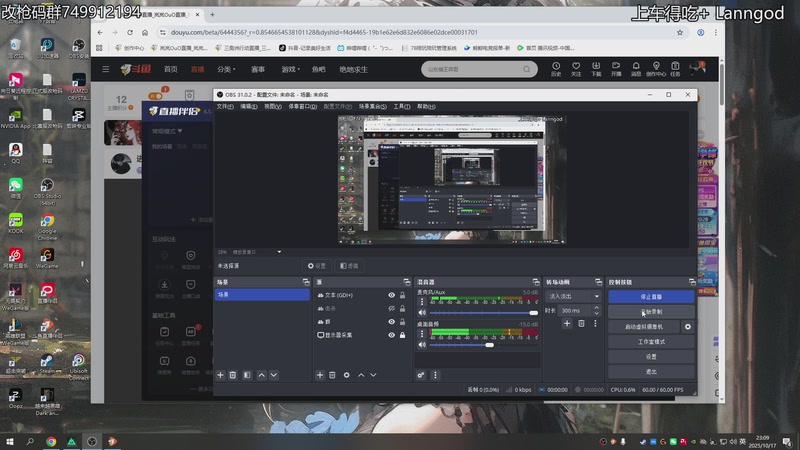Screen dimensions: 800x450
Task: Toggle visibility of the 群 source
Action: pyautogui.click(x=391, y=322)
